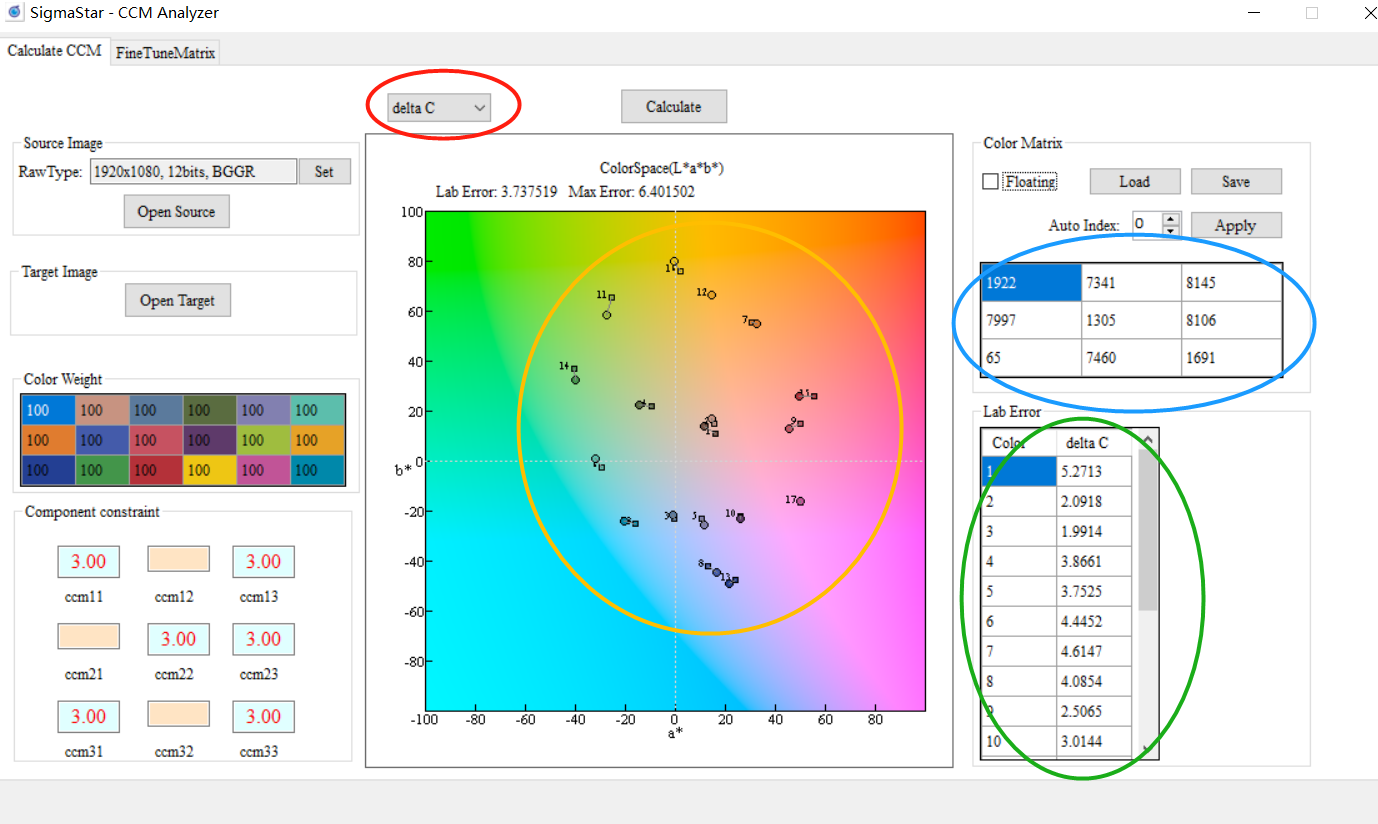This screenshot has width=1378, height=824.
Task: Select the Calculate CCM tab
Action: (54, 51)
